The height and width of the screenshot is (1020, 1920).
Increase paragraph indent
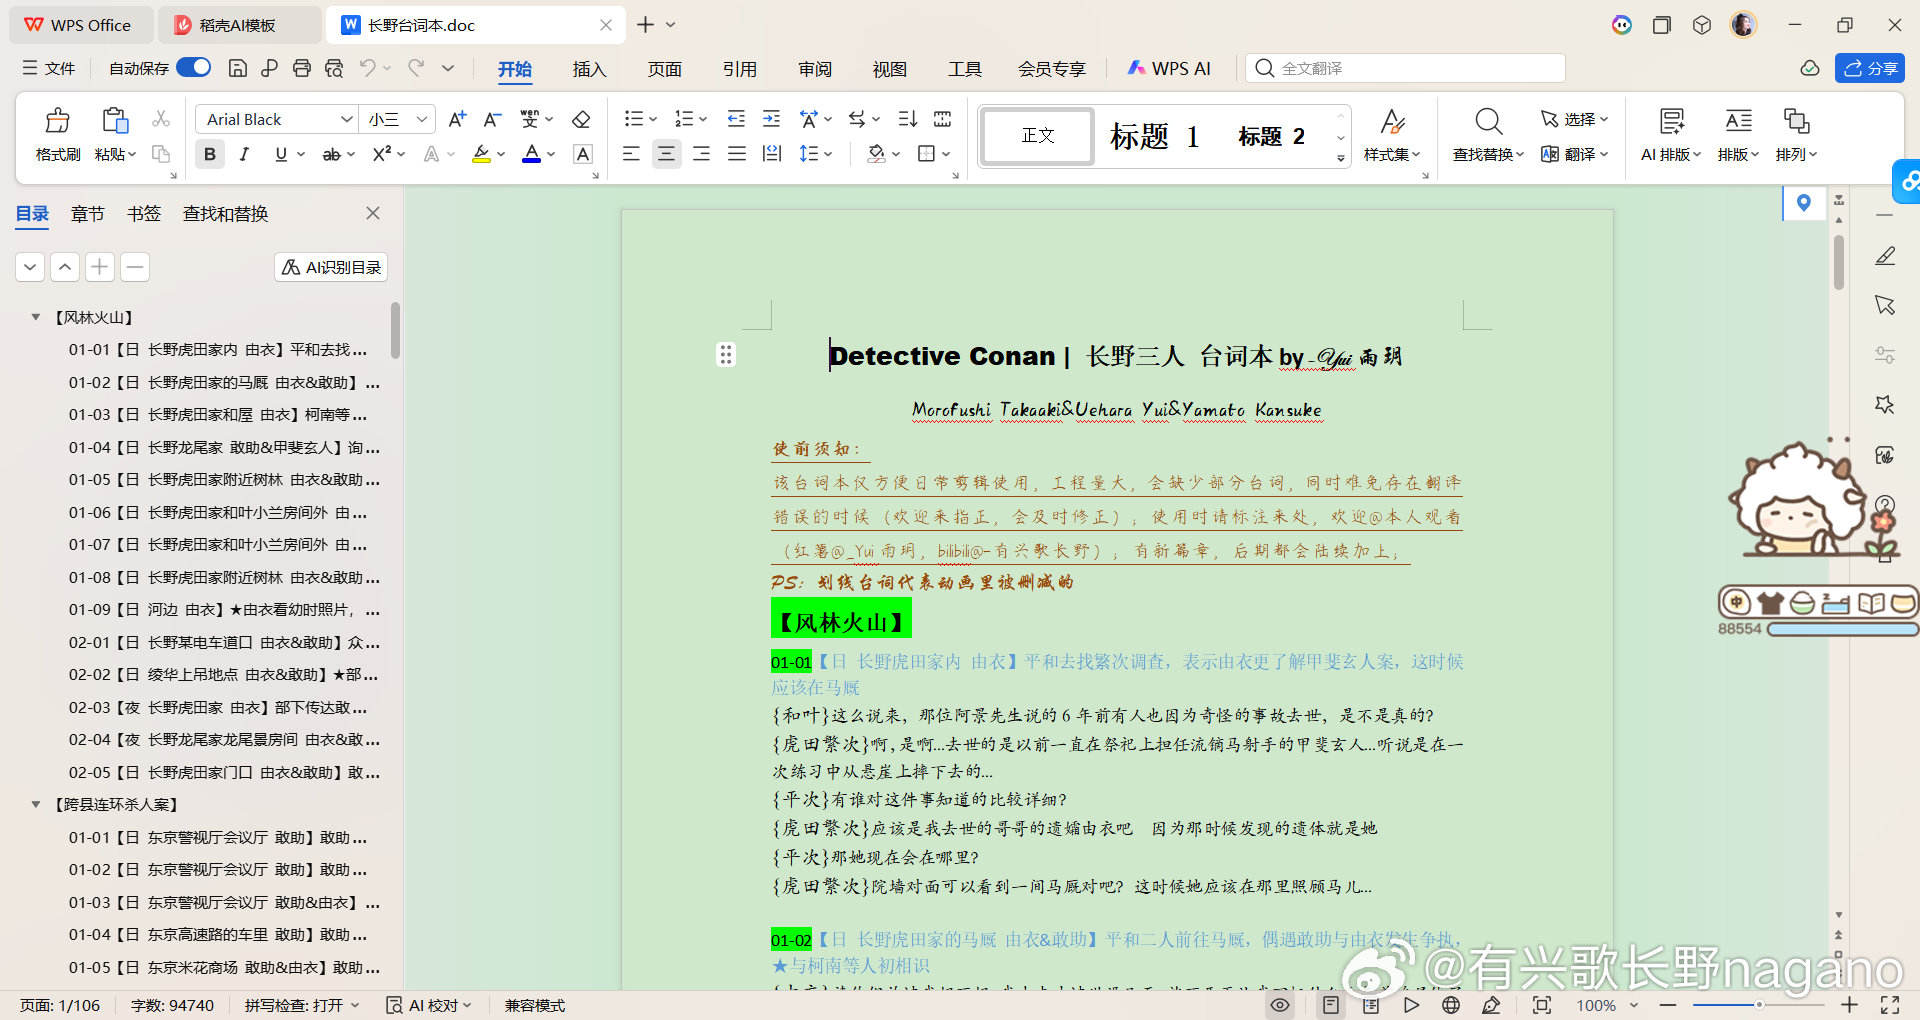pyautogui.click(x=771, y=119)
